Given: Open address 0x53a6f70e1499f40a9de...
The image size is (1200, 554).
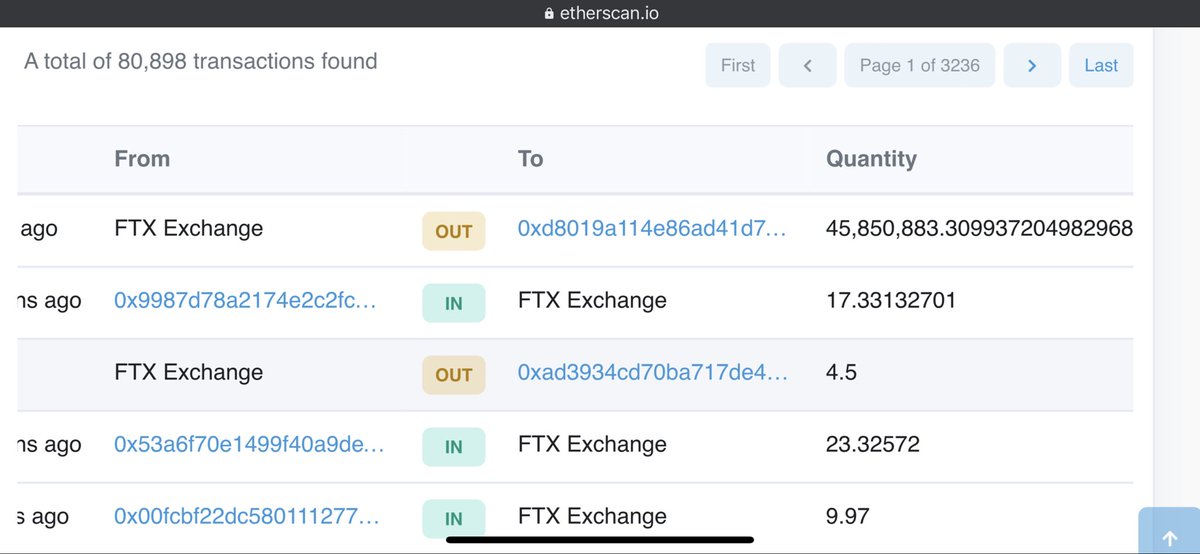Looking at the screenshot, I should [x=249, y=445].
